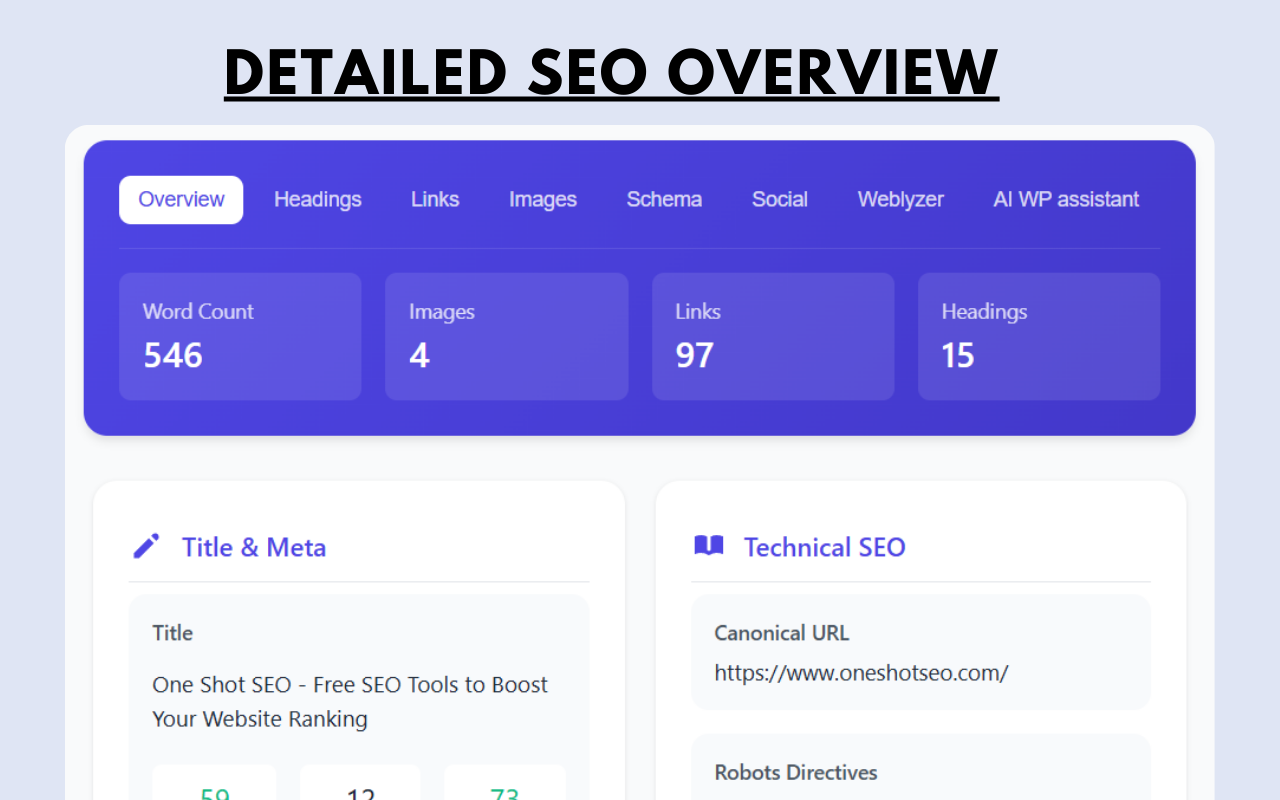Click the pencil icon beside Title & Meta

146,546
